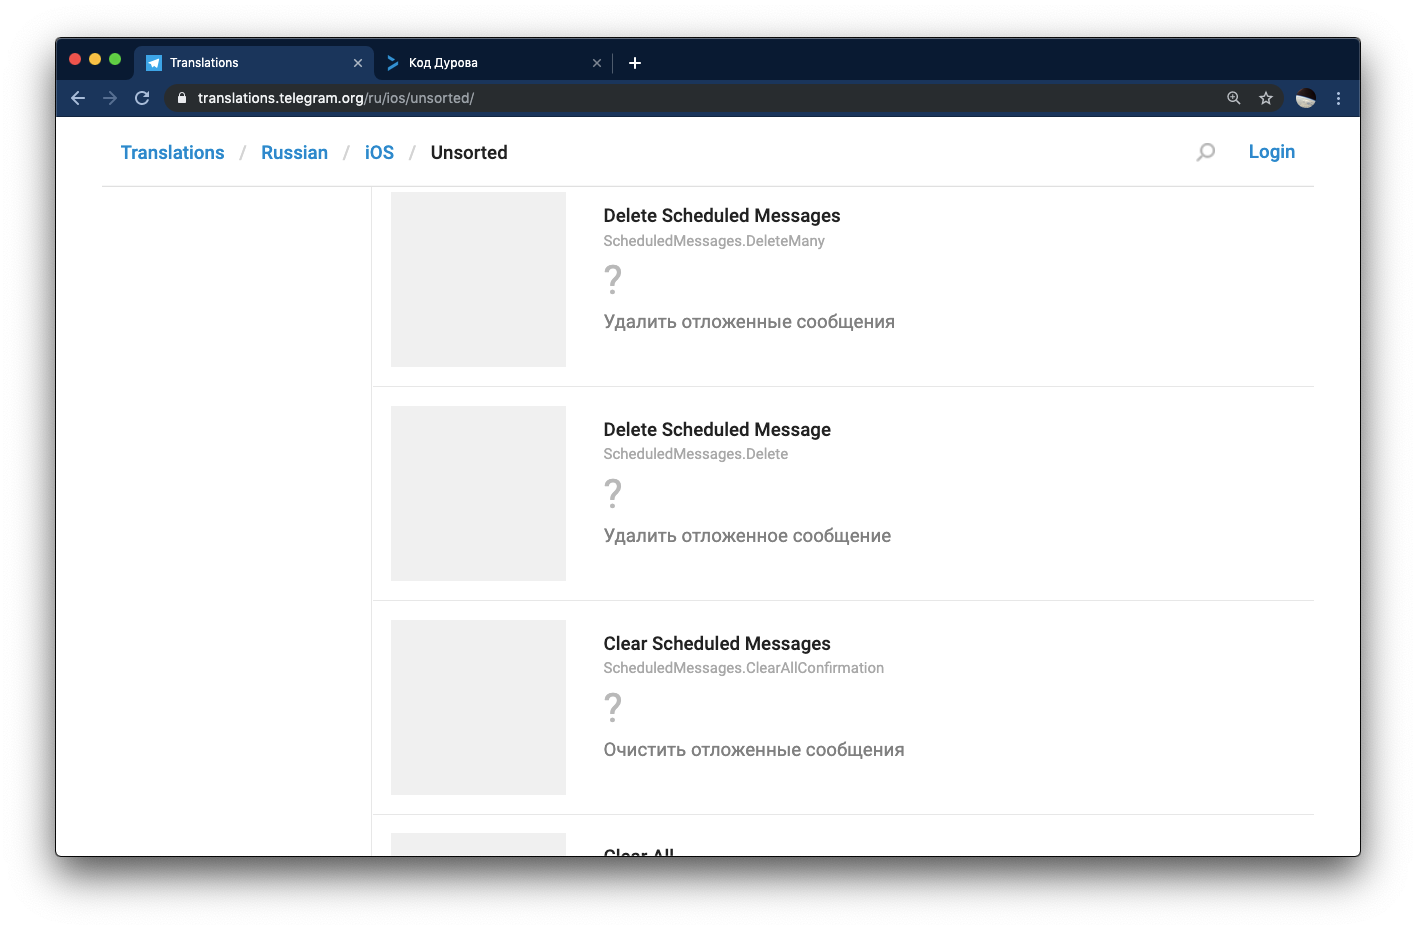Screen dimensions: 1416x930
Task: Bookmark this page with the star icon
Action: click(x=1266, y=98)
